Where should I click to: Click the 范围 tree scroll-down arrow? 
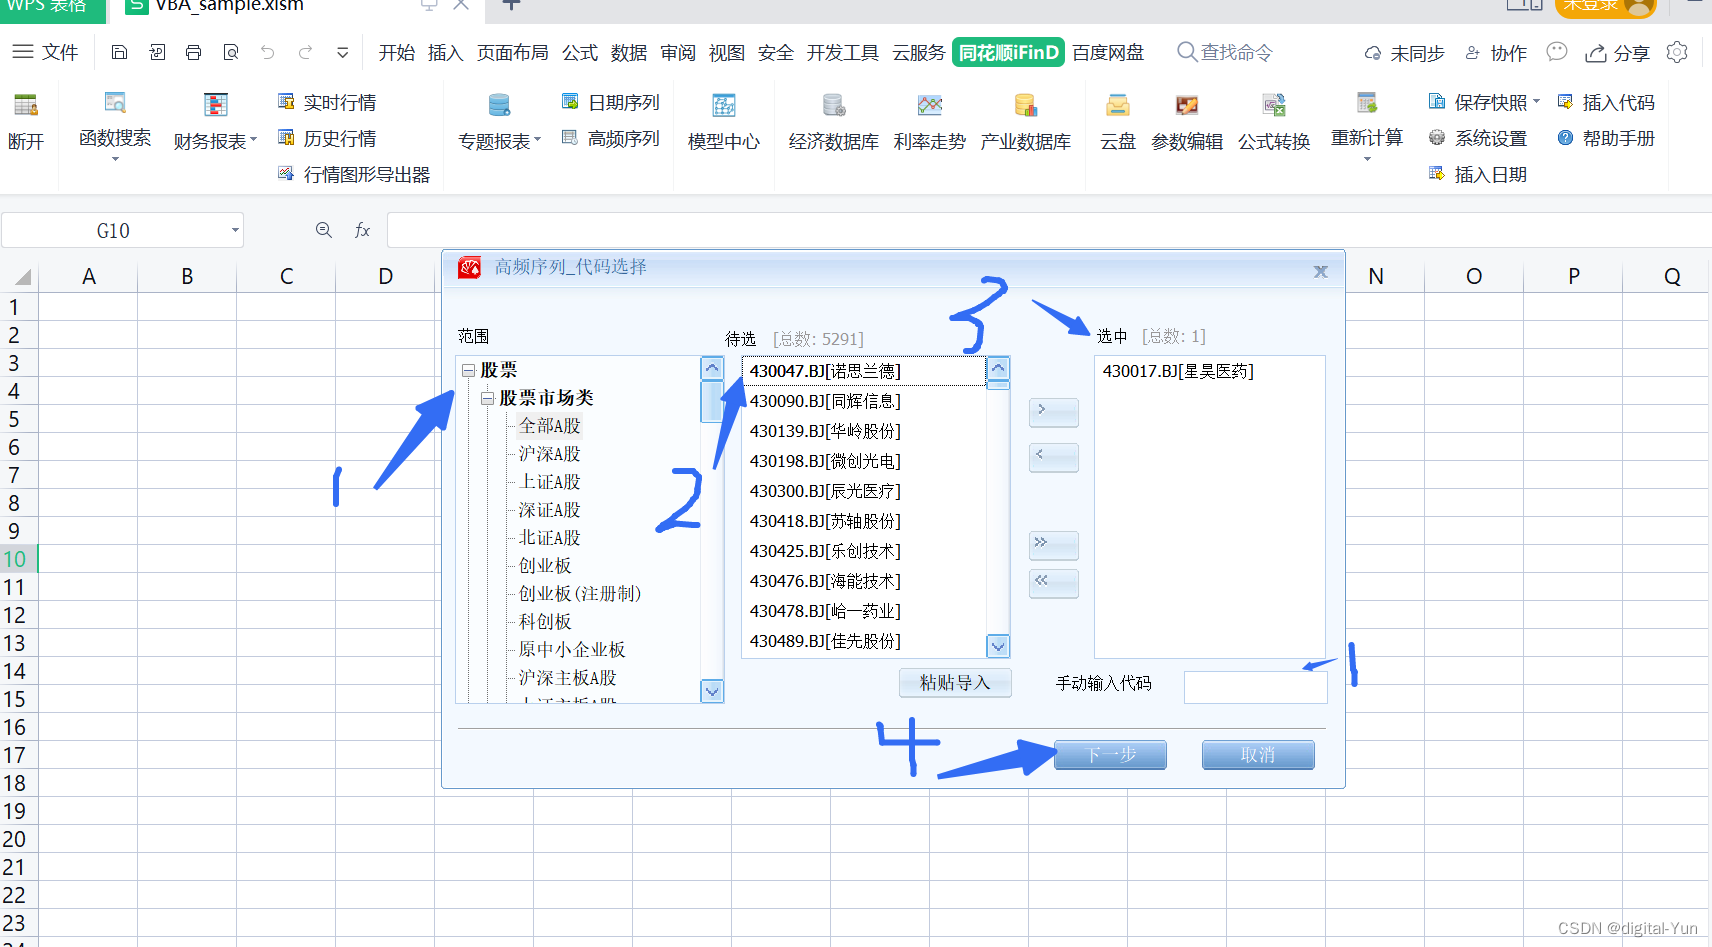point(712,691)
